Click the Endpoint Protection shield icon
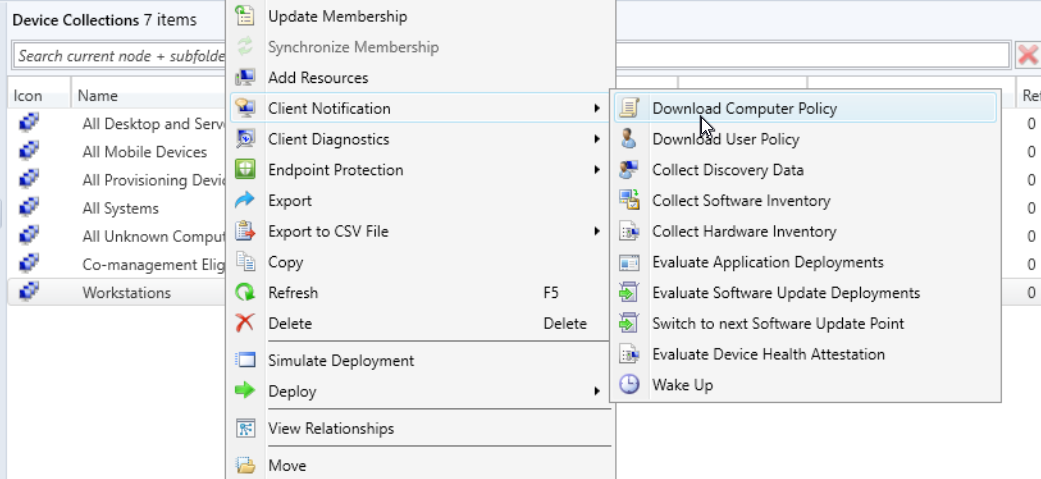 click(x=245, y=170)
